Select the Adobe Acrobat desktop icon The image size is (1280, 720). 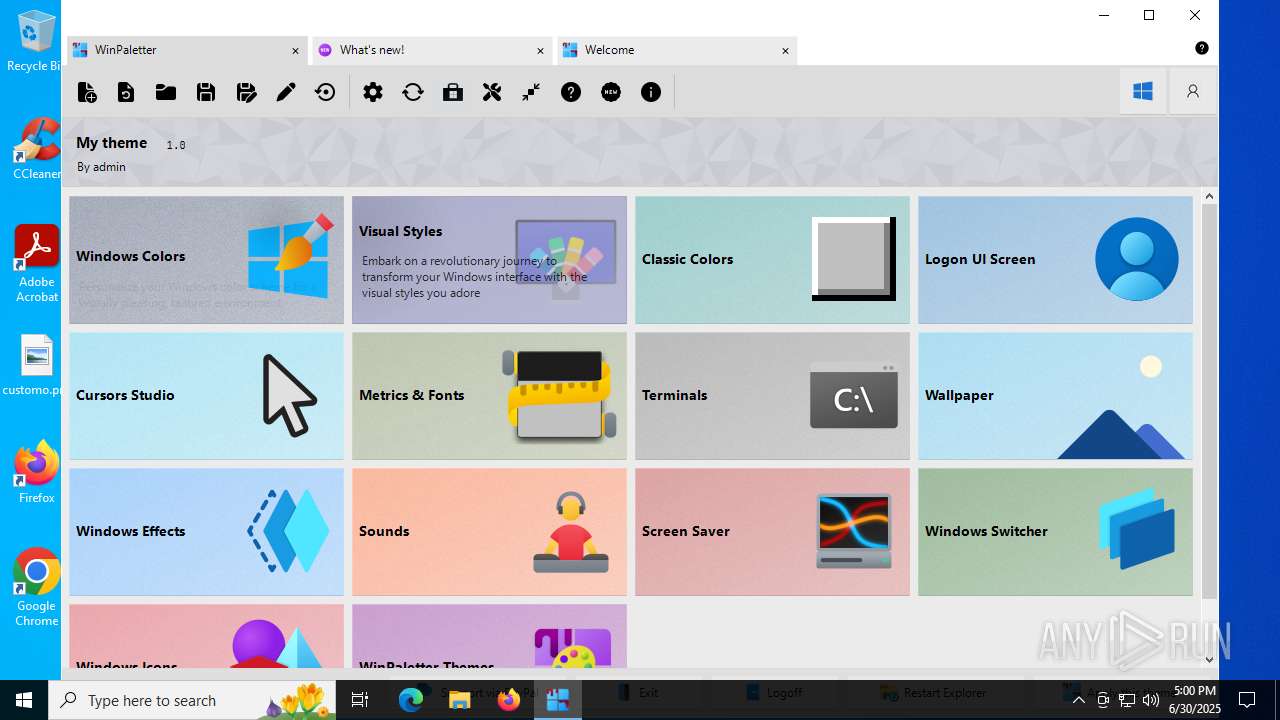click(x=36, y=263)
